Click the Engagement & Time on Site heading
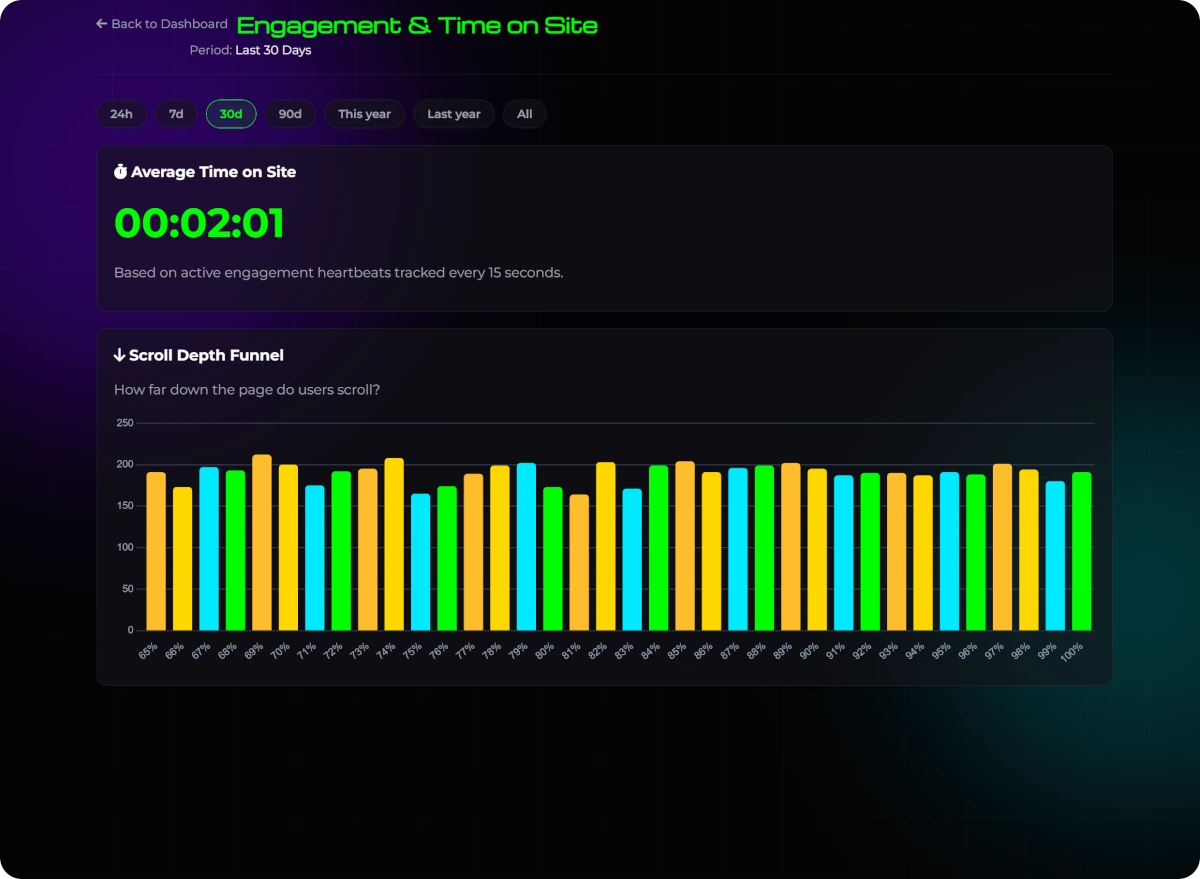This screenshot has width=1200, height=879. (417, 24)
